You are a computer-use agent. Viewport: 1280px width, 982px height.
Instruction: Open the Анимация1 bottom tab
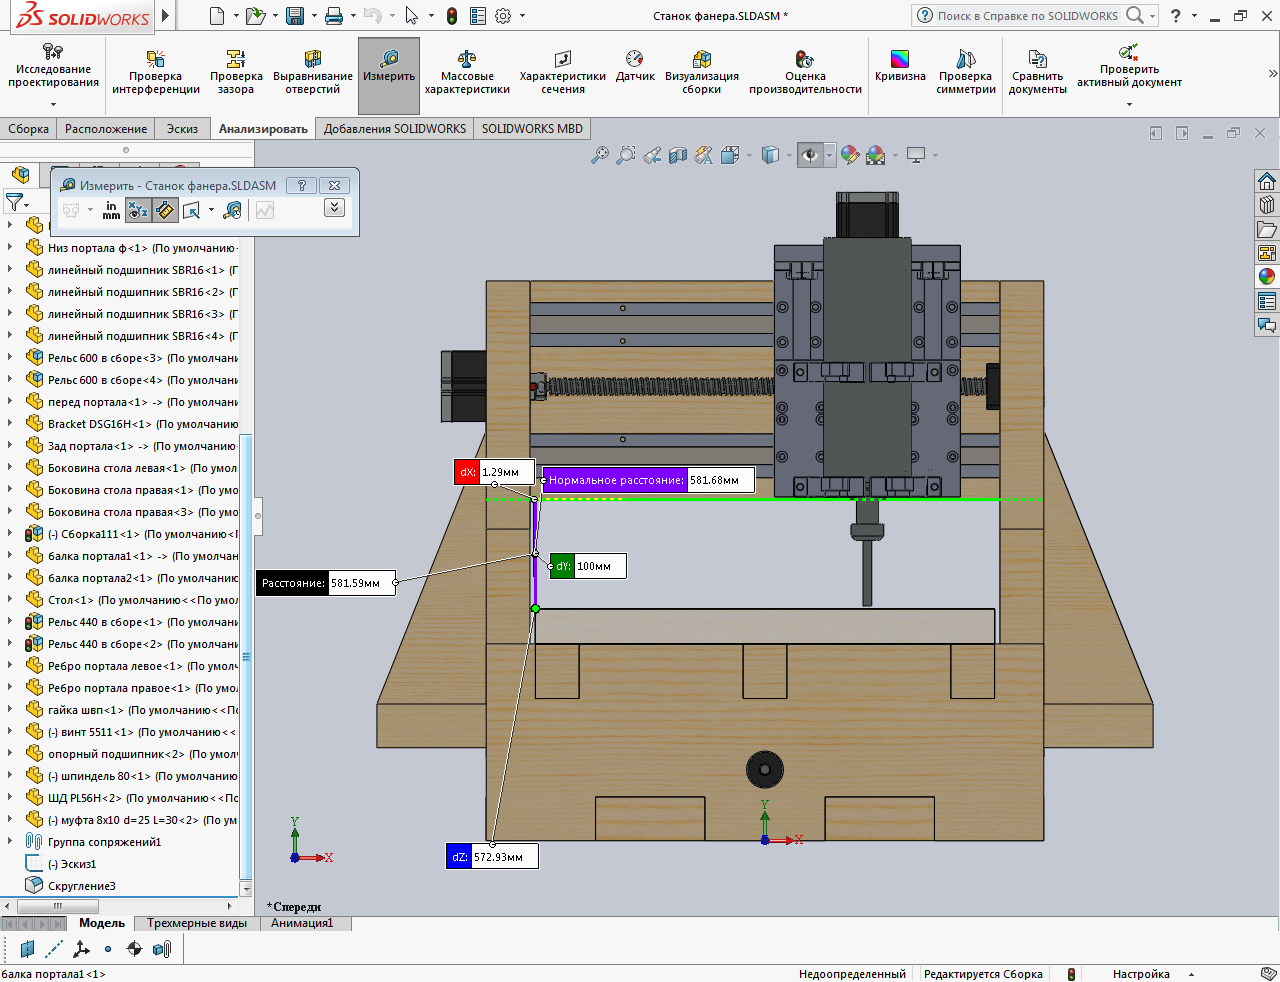[301, 923]
